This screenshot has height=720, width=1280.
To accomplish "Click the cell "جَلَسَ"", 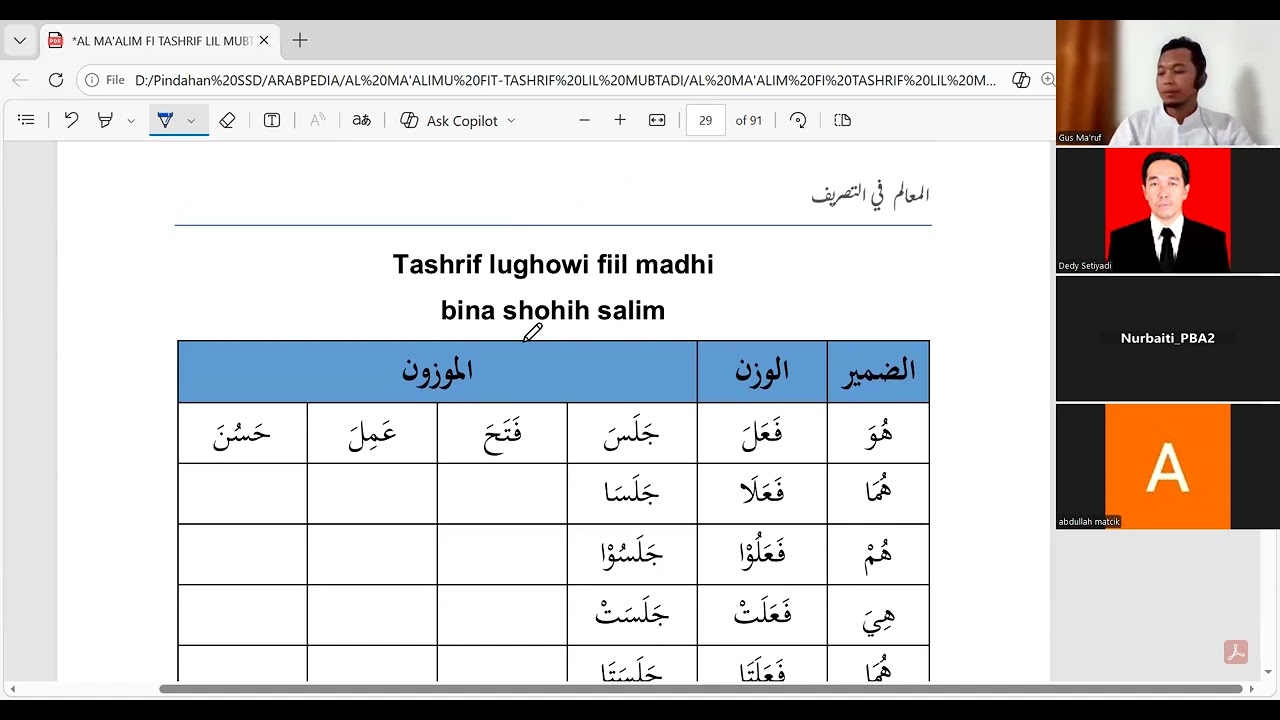I will coord(632,433).
